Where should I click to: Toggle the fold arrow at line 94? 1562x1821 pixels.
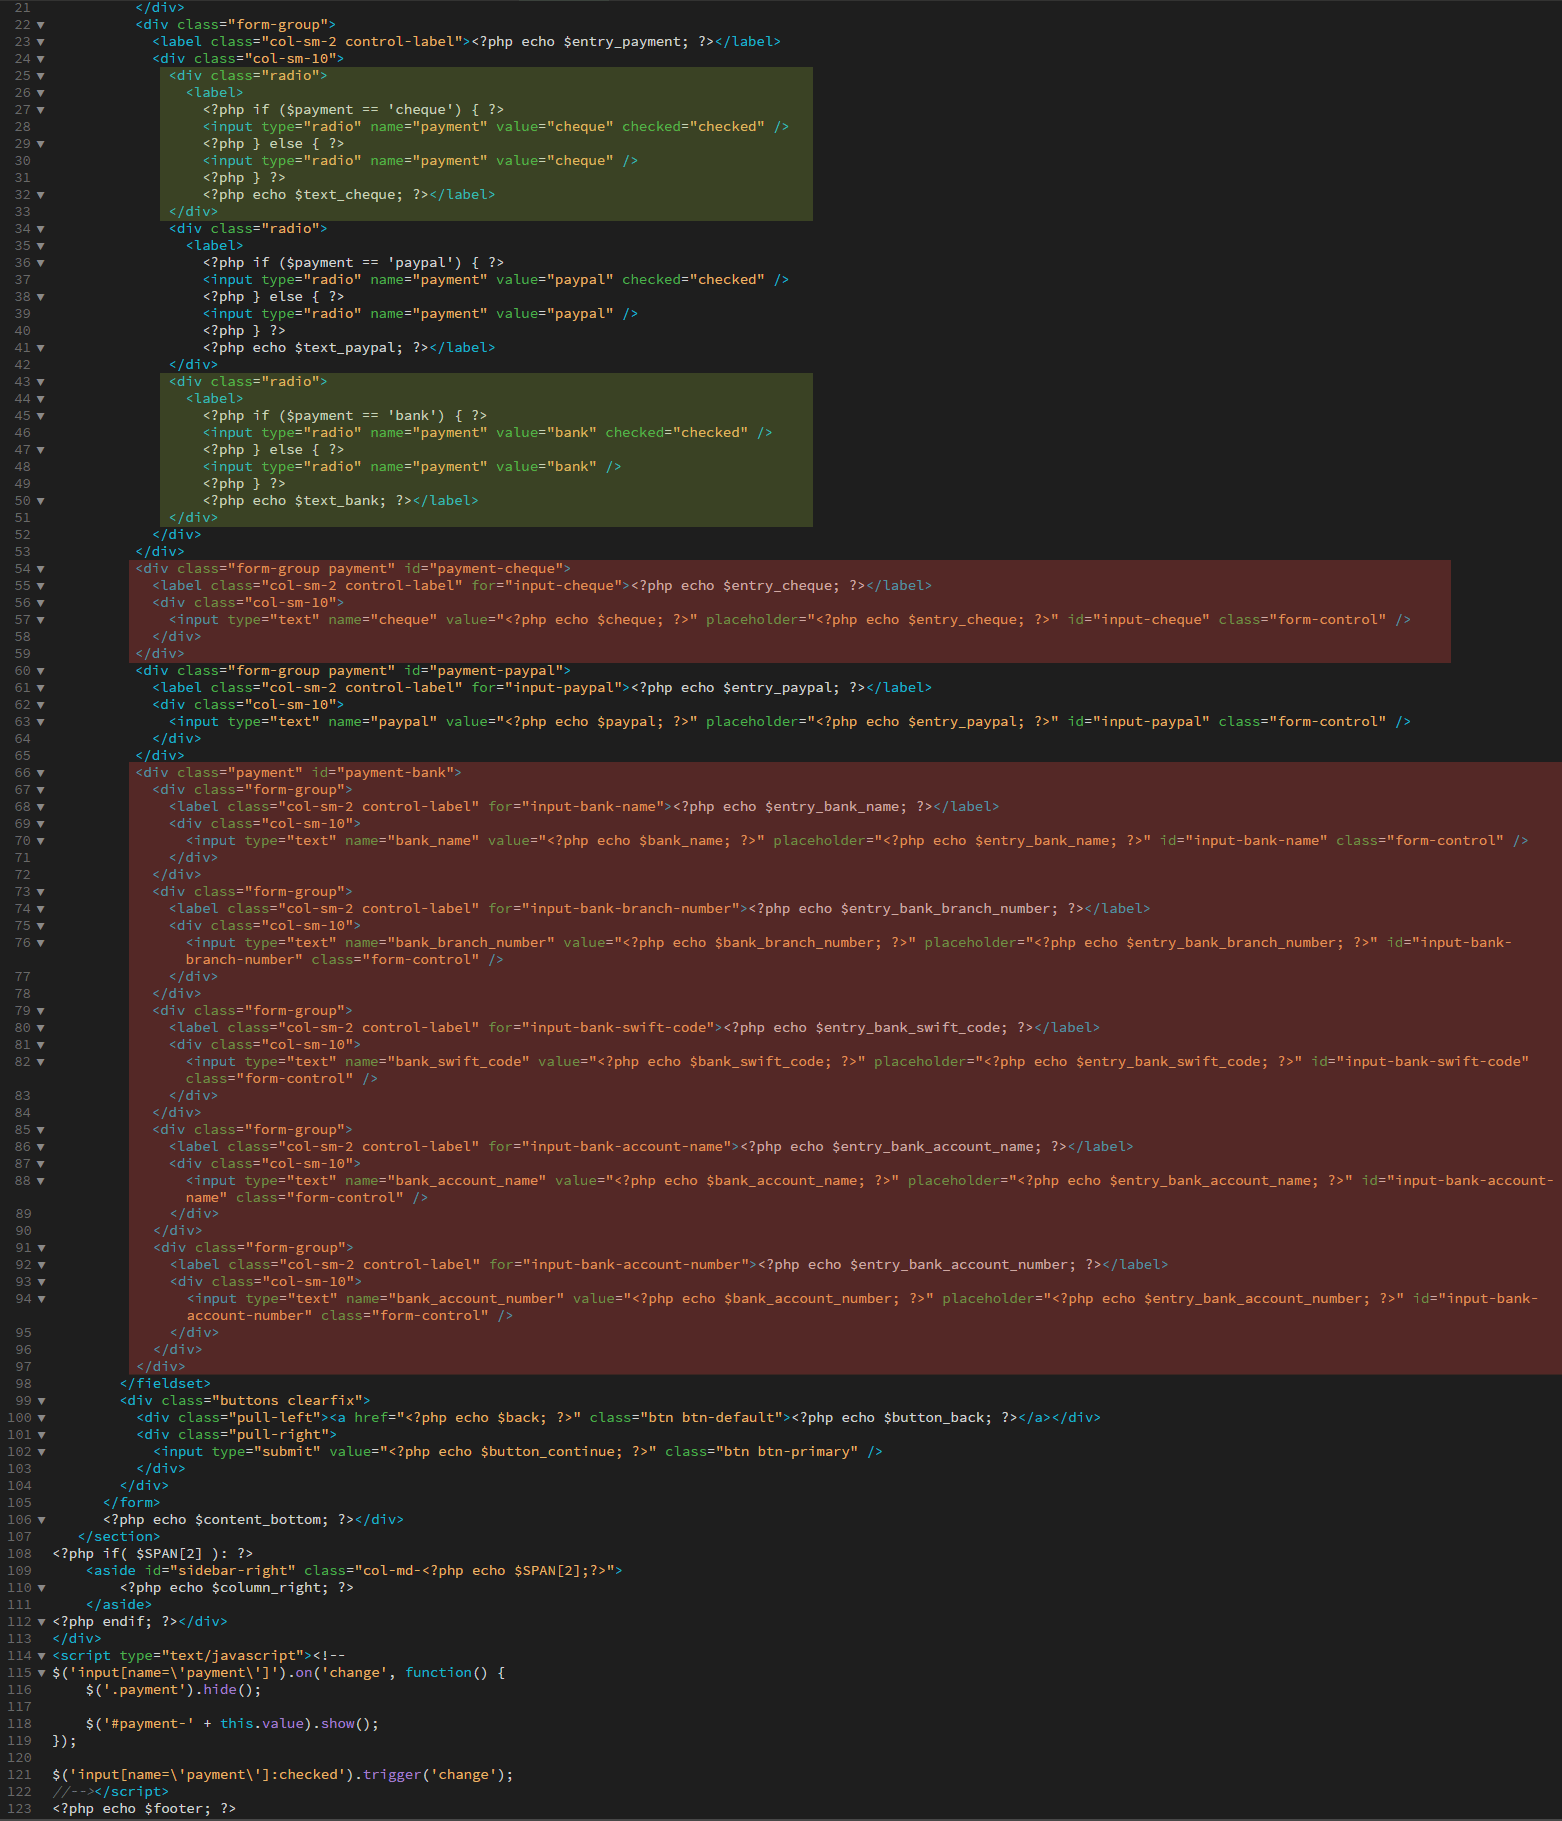click(x=41, y=1299)
